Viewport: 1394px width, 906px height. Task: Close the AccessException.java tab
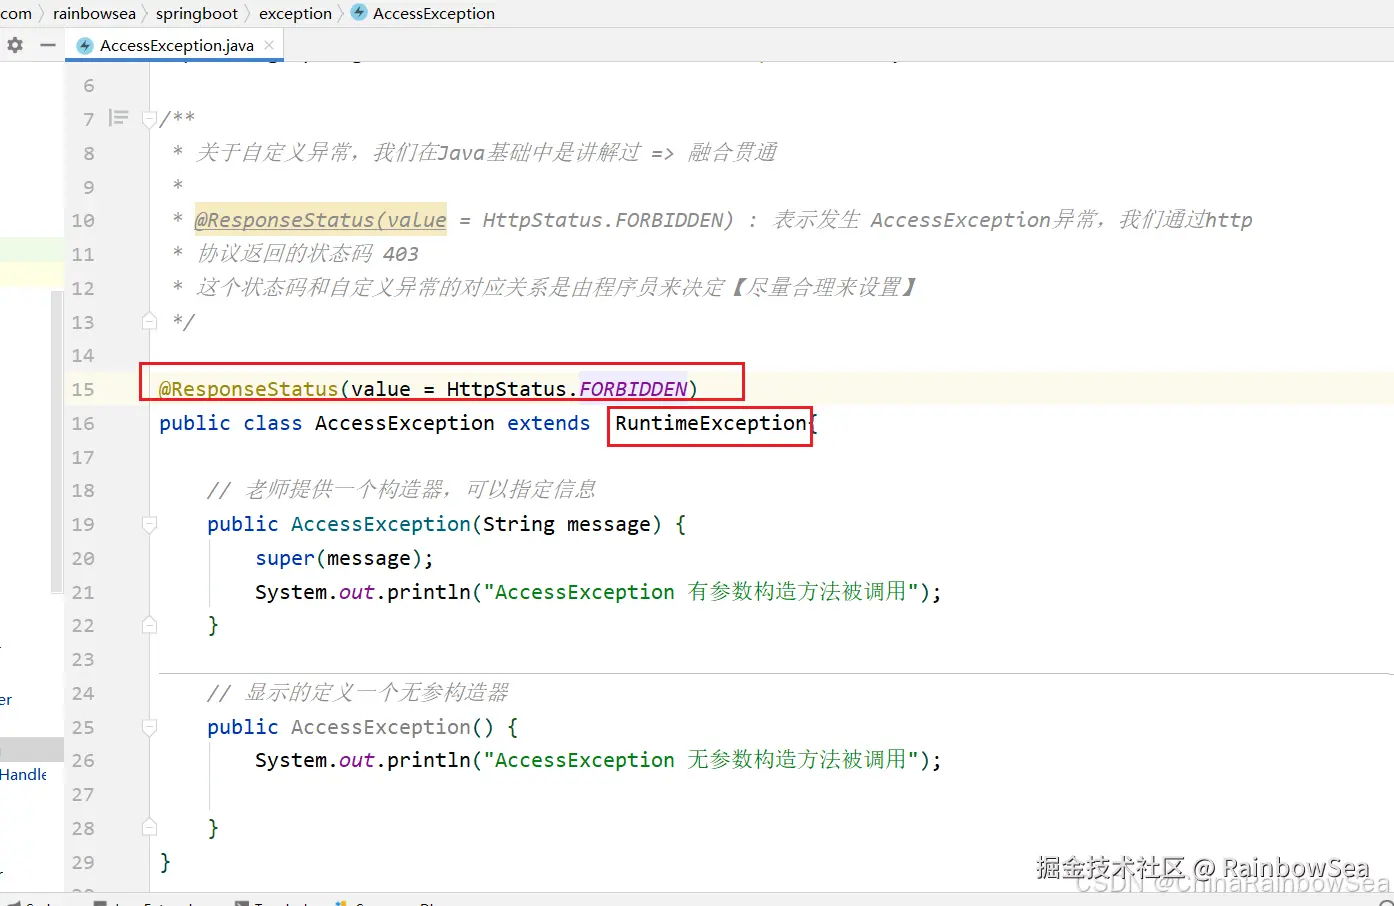pos(269,45)
